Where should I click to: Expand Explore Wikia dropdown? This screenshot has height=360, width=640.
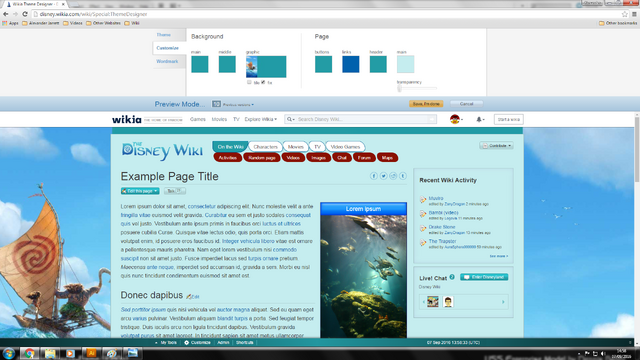click(260, 119)
